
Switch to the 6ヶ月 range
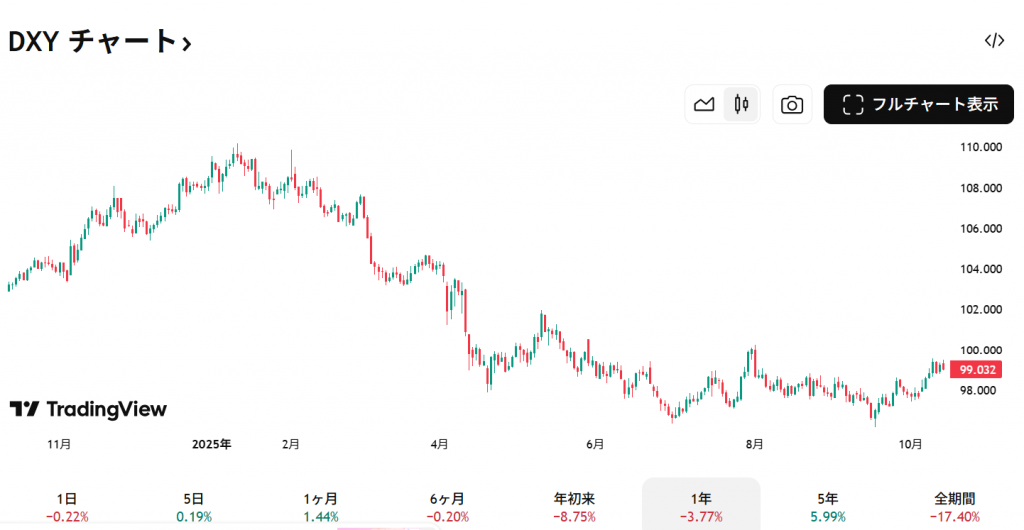[446, 506]
